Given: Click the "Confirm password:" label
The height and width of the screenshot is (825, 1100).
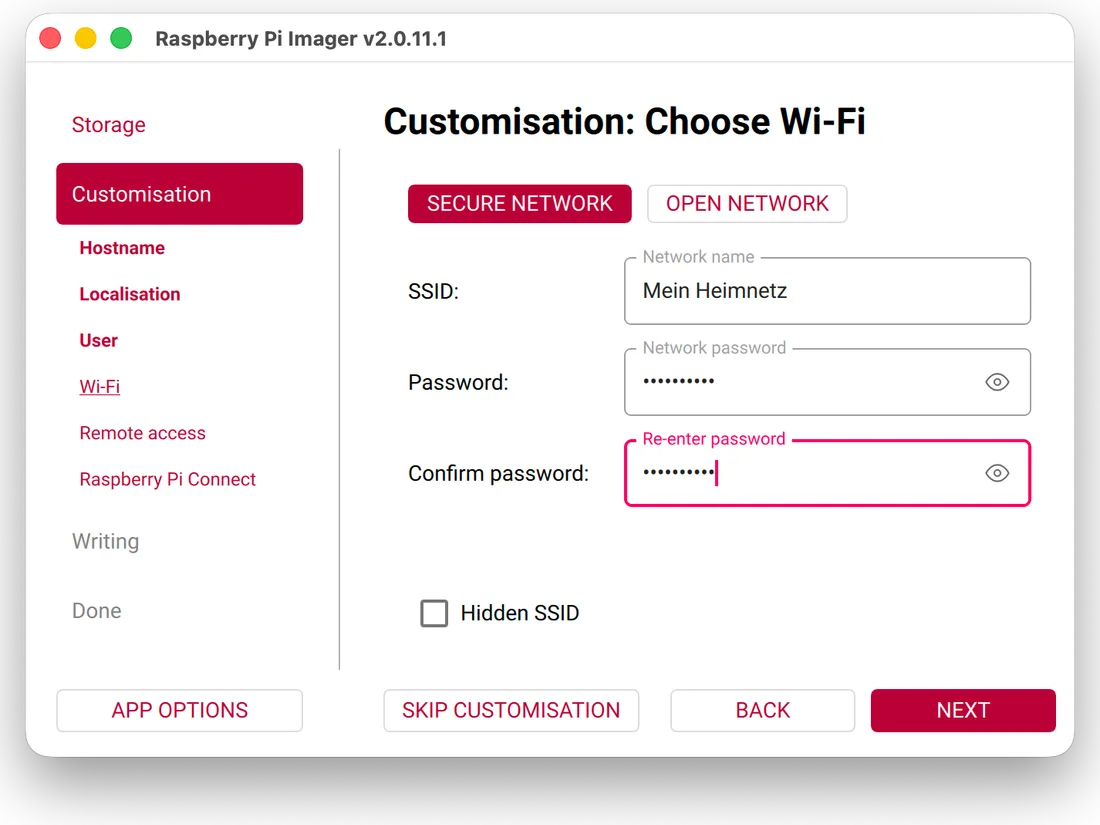Looking at the screenshot, I should click(x=499, y=474).
